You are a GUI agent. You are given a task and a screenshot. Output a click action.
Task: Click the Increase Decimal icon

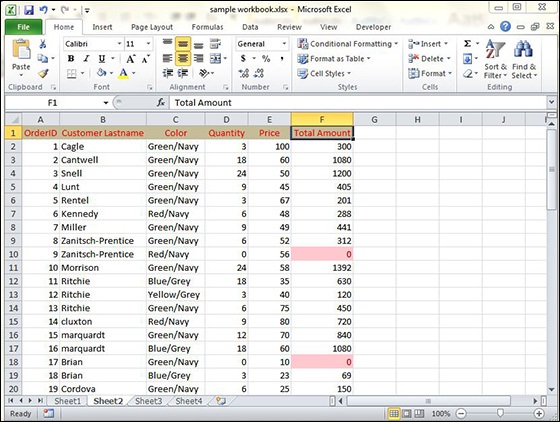click(x=244, y=73)
